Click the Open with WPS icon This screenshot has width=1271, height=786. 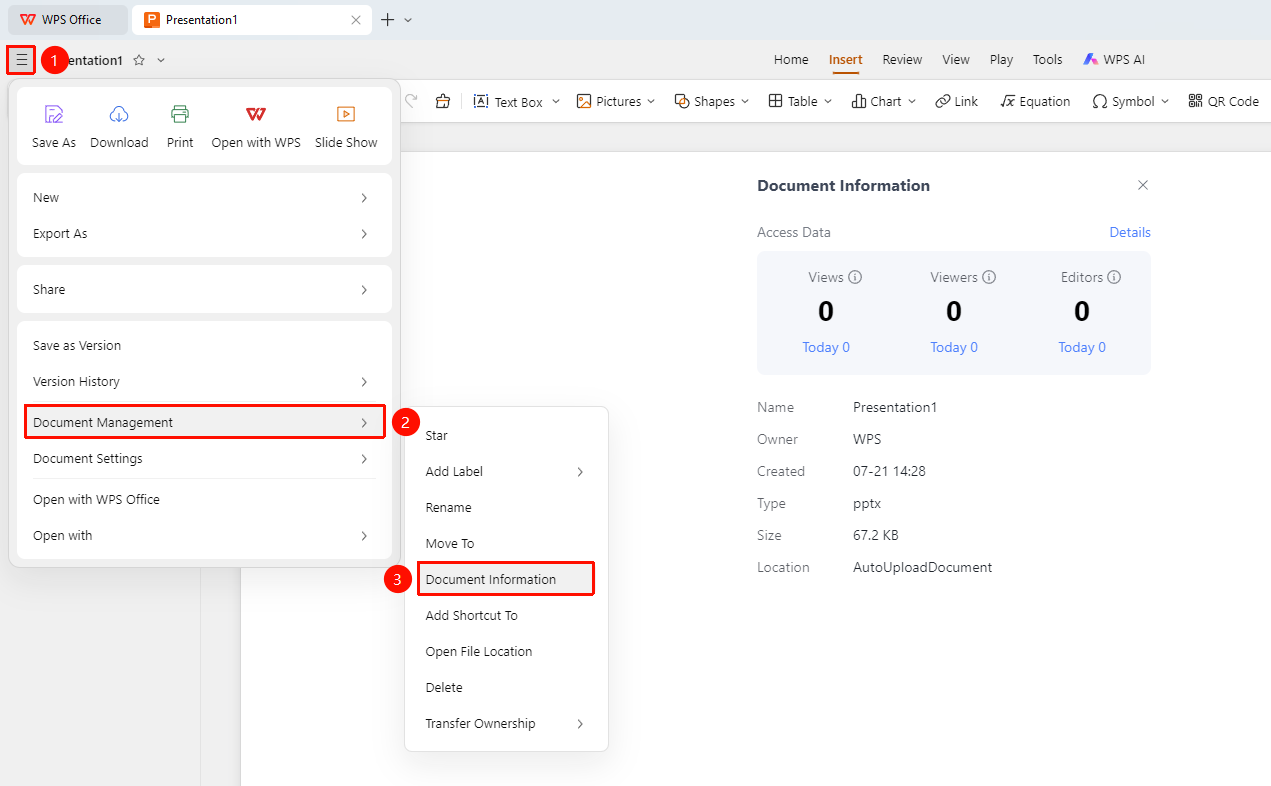click(256, 114)
